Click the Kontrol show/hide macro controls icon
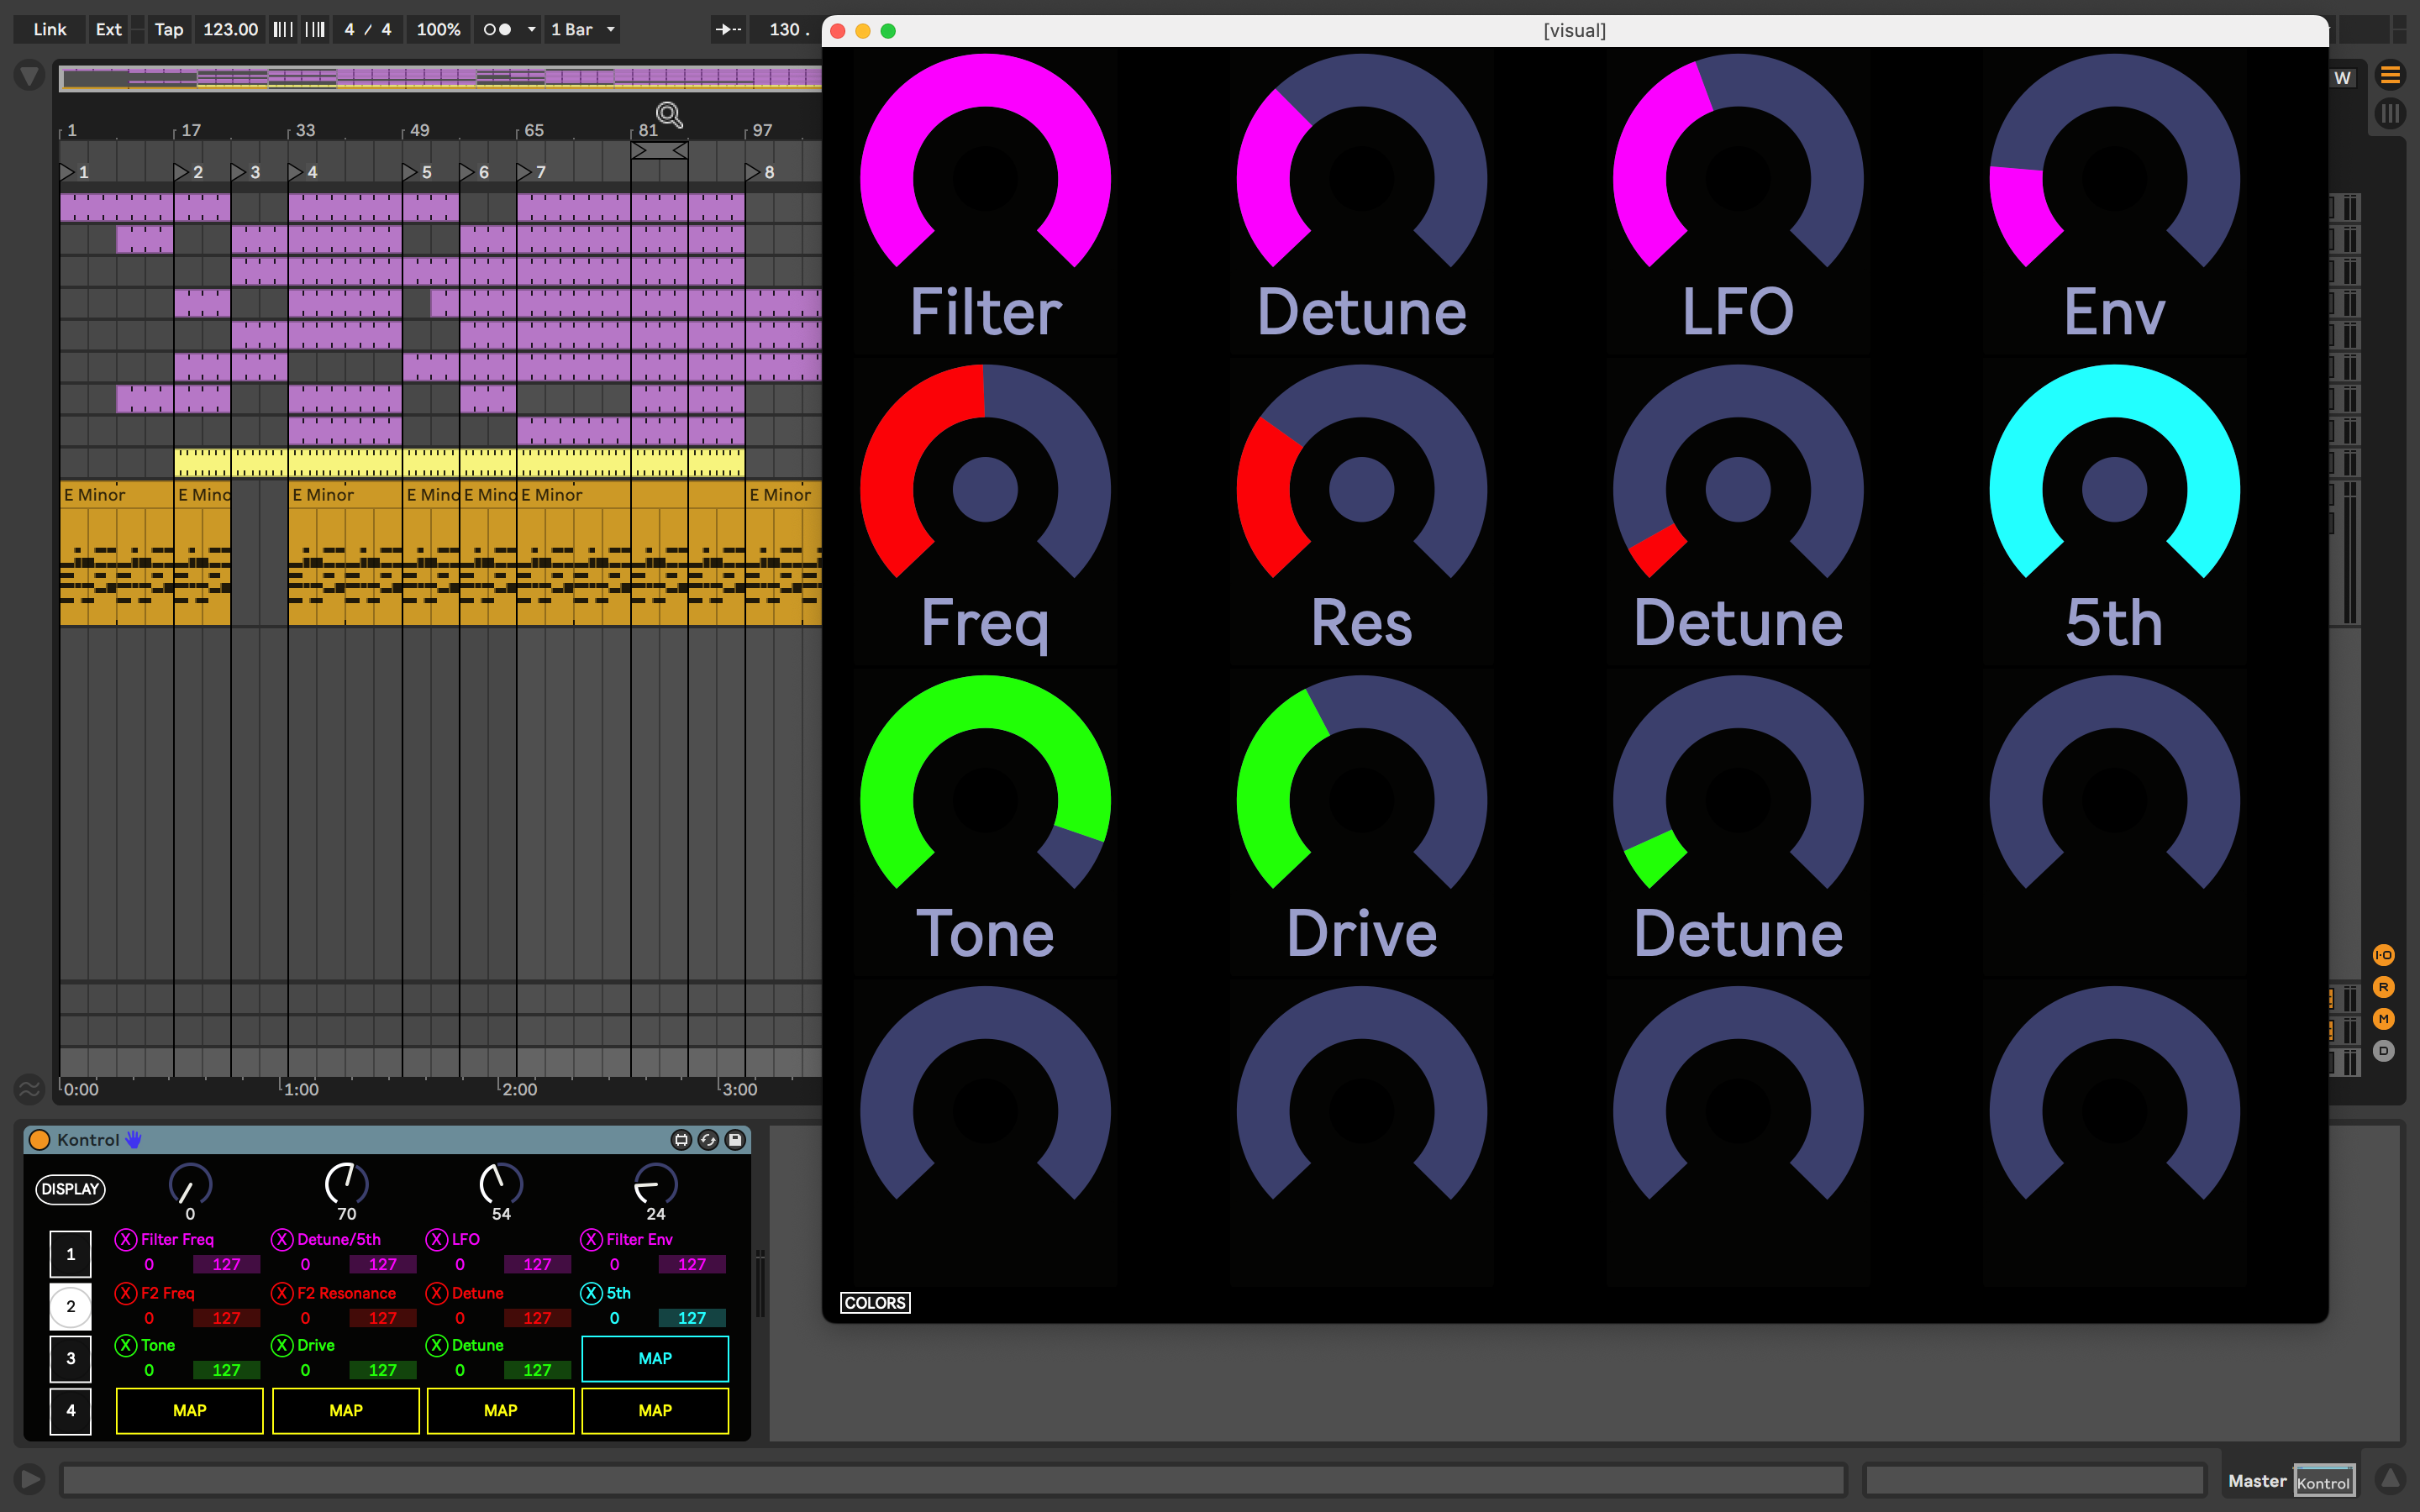The image size is (2420, 1512). pos(681,1140)
